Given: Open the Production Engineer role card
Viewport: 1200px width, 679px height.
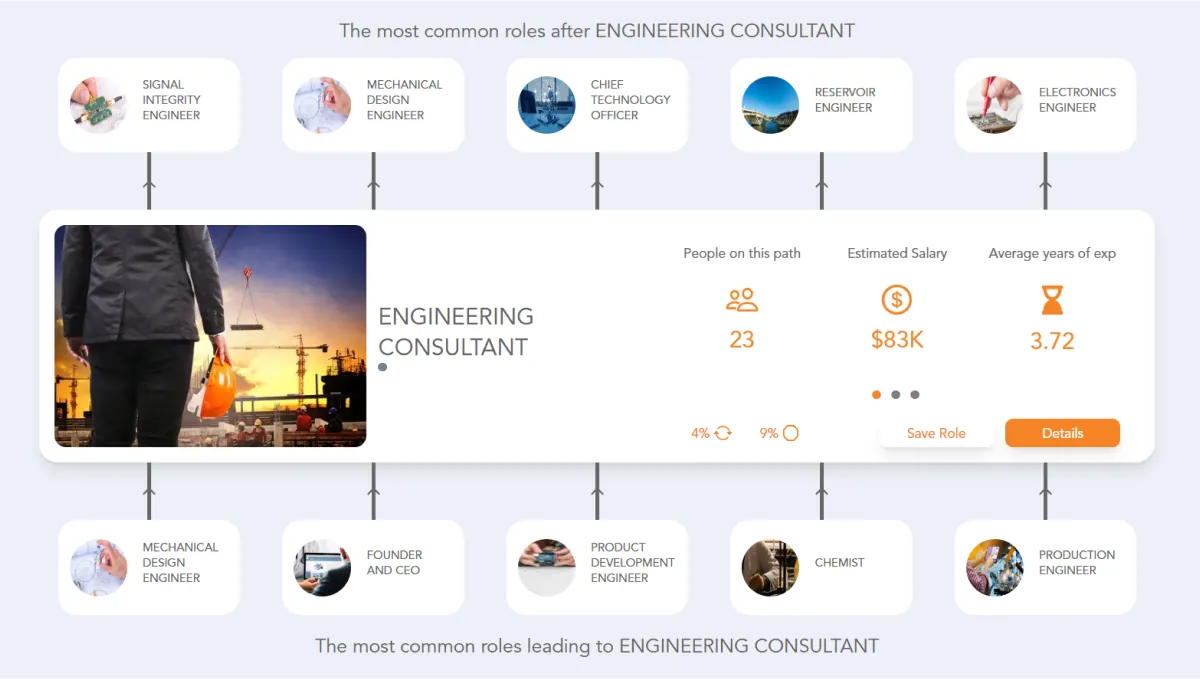Looking at the screenshot, I should click(1045, 567).
